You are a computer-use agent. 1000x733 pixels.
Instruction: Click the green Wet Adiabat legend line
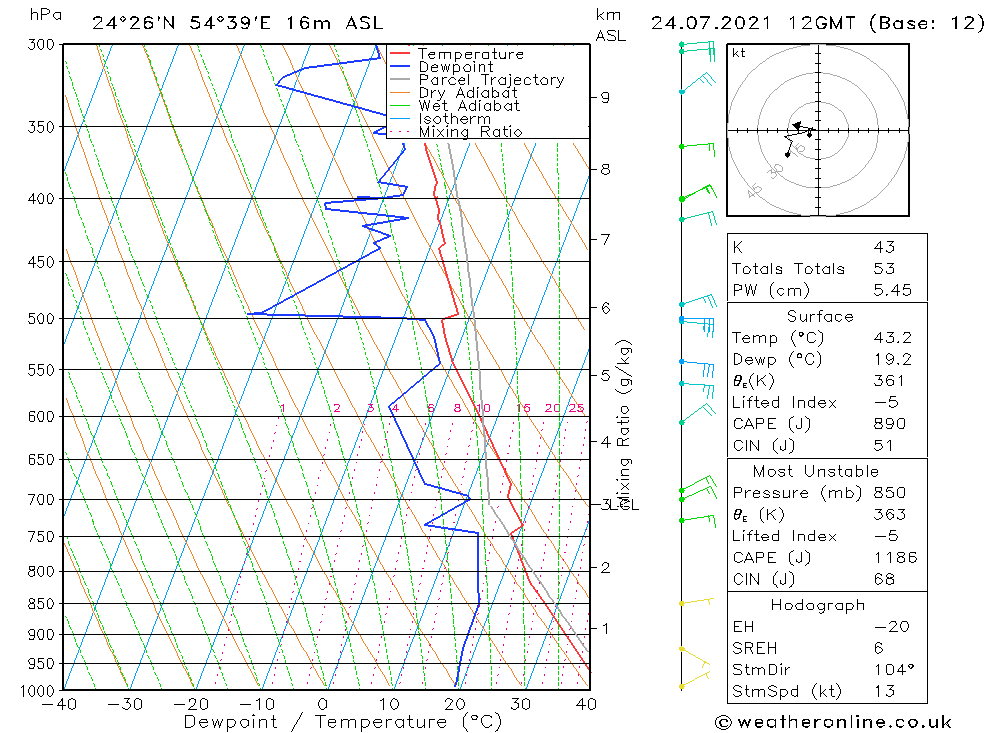[x=399, y=106]
